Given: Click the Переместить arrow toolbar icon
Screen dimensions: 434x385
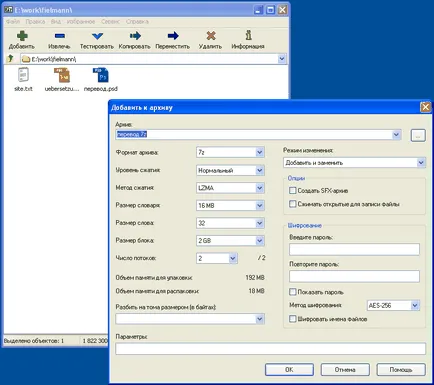Looking at the screenshot, I should [173, 36].
